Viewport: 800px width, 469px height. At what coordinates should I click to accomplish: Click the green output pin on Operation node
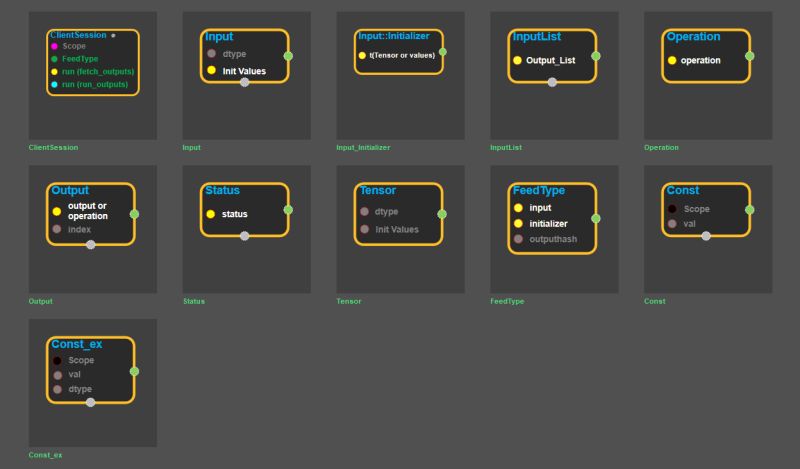coord(749,56)
